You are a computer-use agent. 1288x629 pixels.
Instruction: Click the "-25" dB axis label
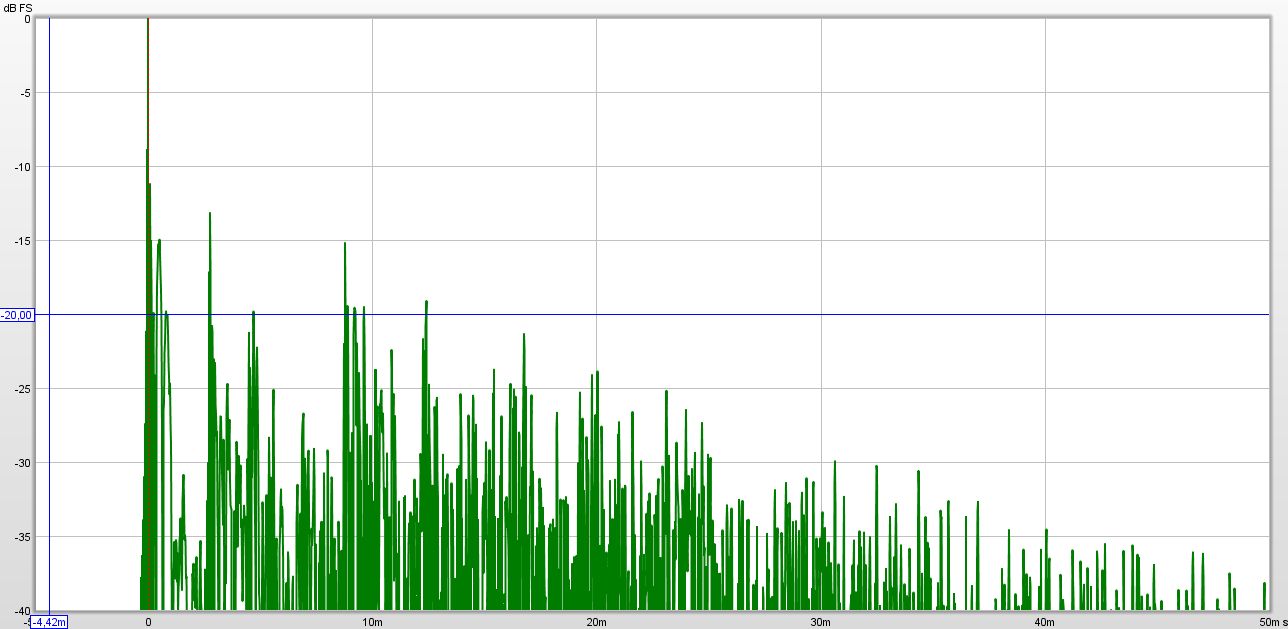pos(22,389)
